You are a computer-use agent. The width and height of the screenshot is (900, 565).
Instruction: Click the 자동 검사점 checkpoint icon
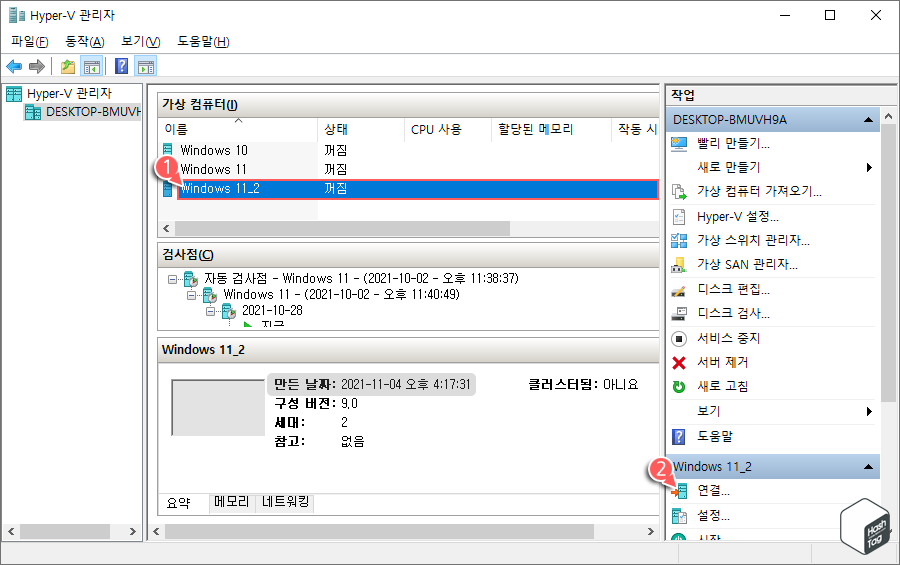(x=191, y=280)
